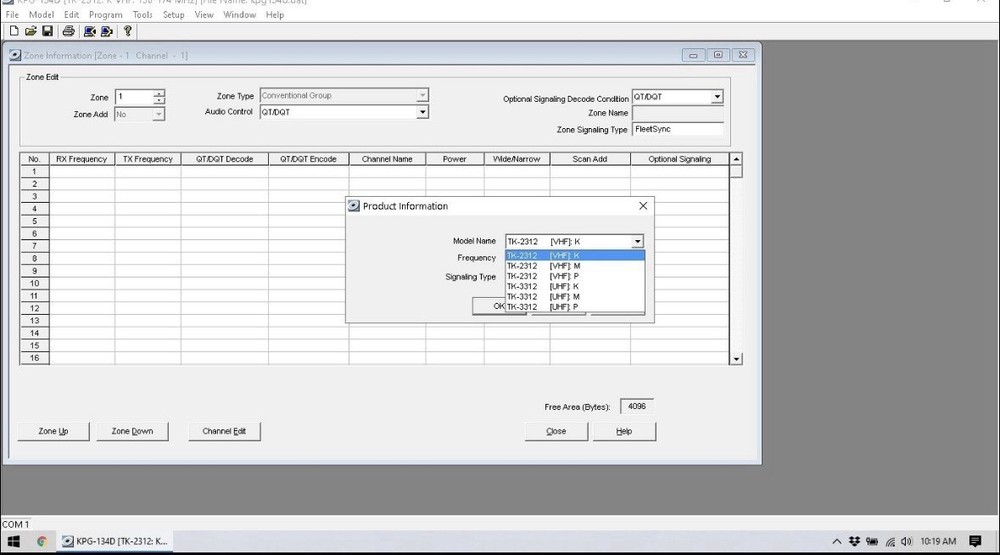Click the Open file toolbar icon
The image size is (1000, 555).
(30, 31)
